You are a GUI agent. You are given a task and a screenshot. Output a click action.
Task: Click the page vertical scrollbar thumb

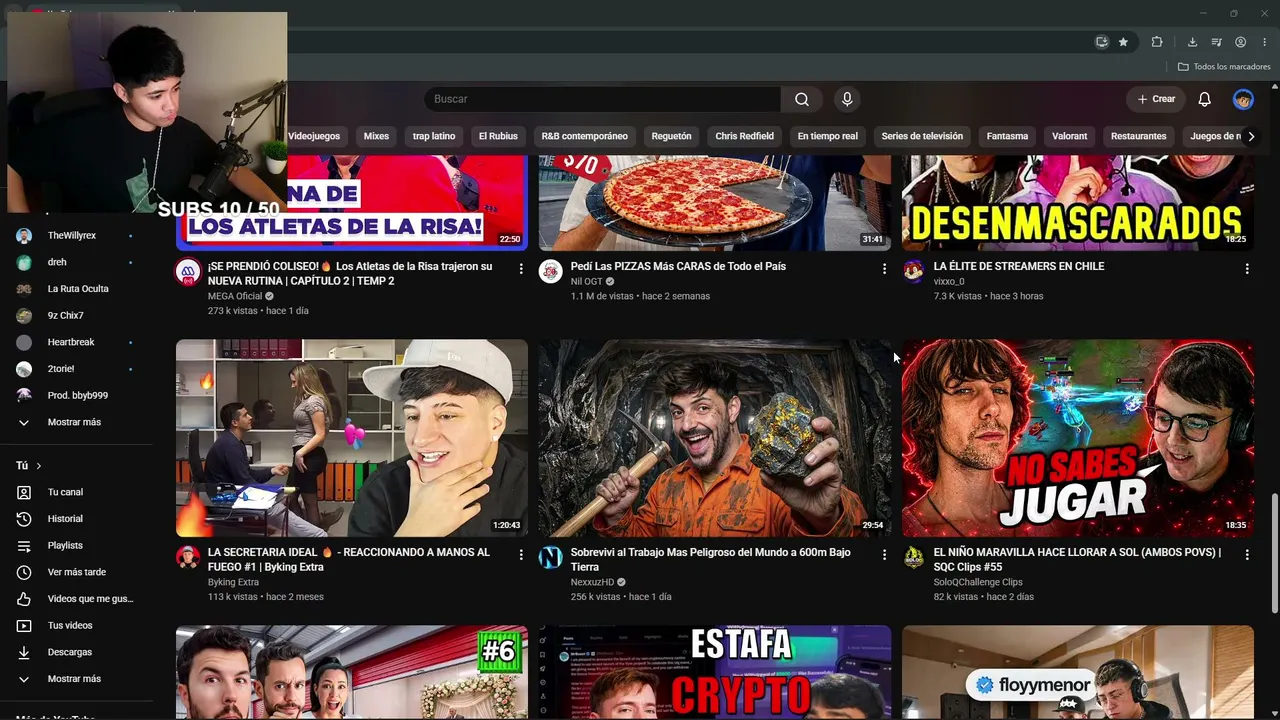1274,553
